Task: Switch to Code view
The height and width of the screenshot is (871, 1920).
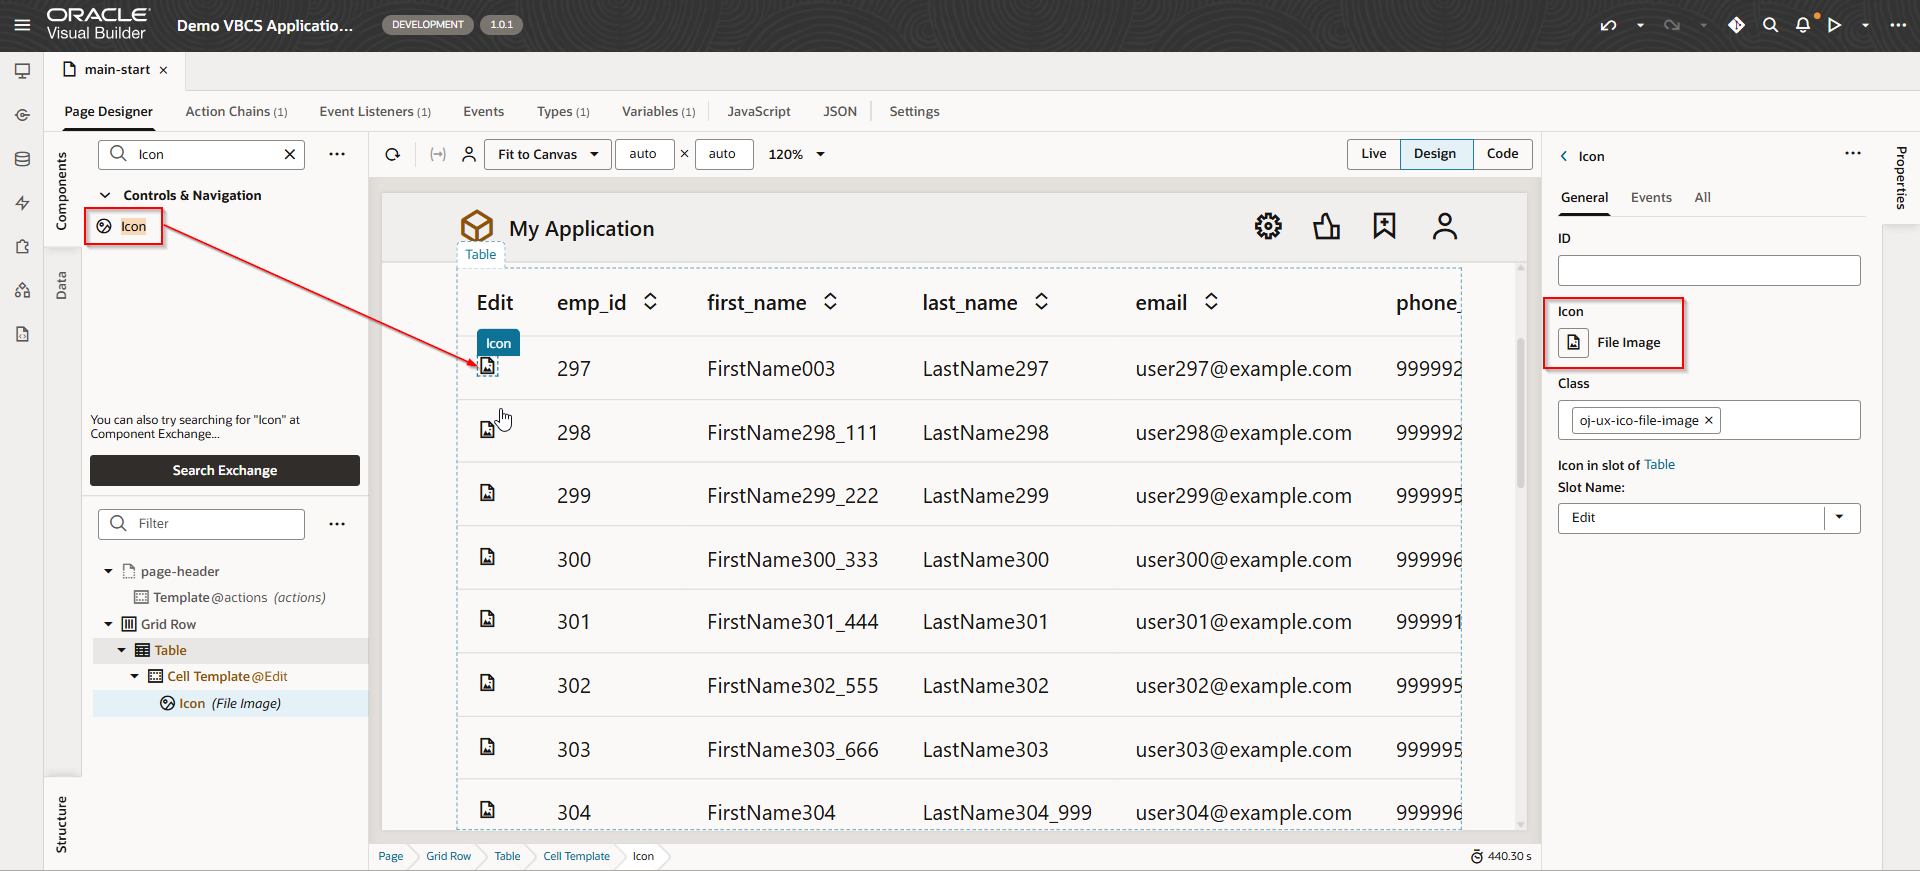Action: pos(1502,154)
